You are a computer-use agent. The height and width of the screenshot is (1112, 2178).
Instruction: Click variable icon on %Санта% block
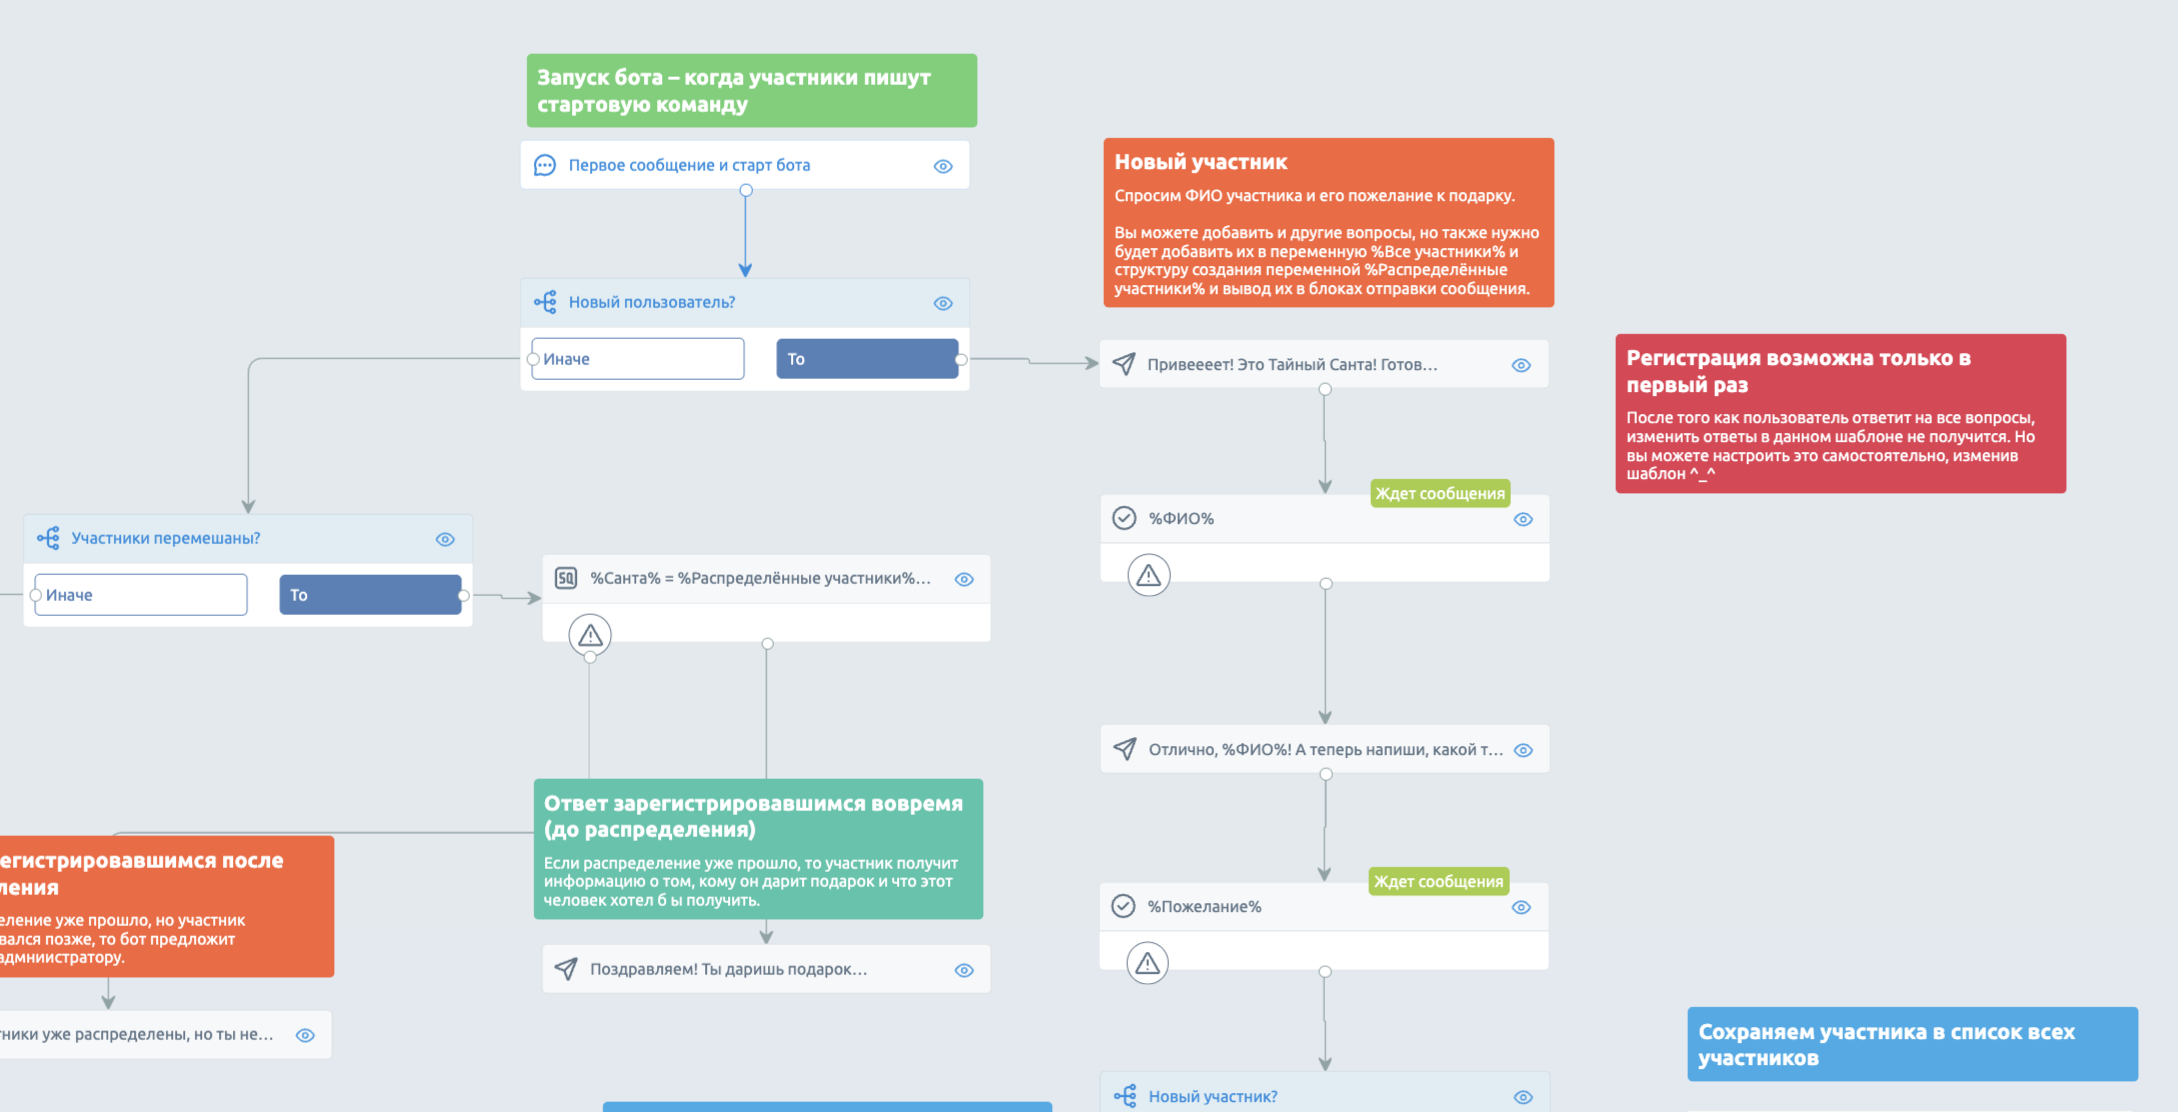[566, 578]
